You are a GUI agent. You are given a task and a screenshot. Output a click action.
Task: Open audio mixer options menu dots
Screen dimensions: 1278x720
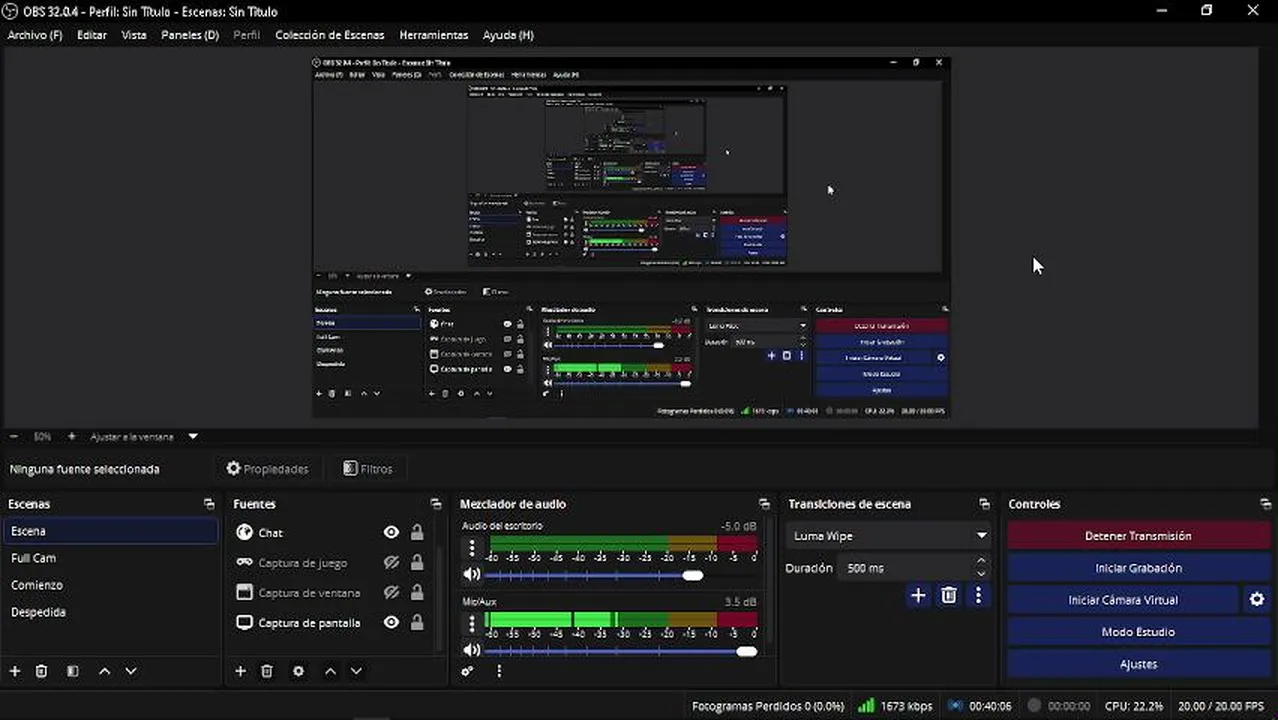498,671
